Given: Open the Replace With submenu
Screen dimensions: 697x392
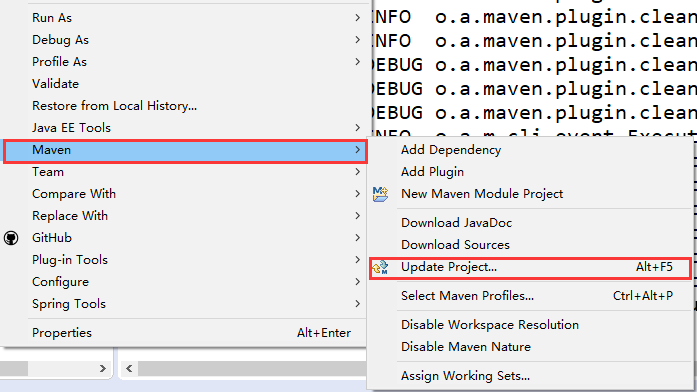Looking at the screenshot, I should (x=184, y=216).
